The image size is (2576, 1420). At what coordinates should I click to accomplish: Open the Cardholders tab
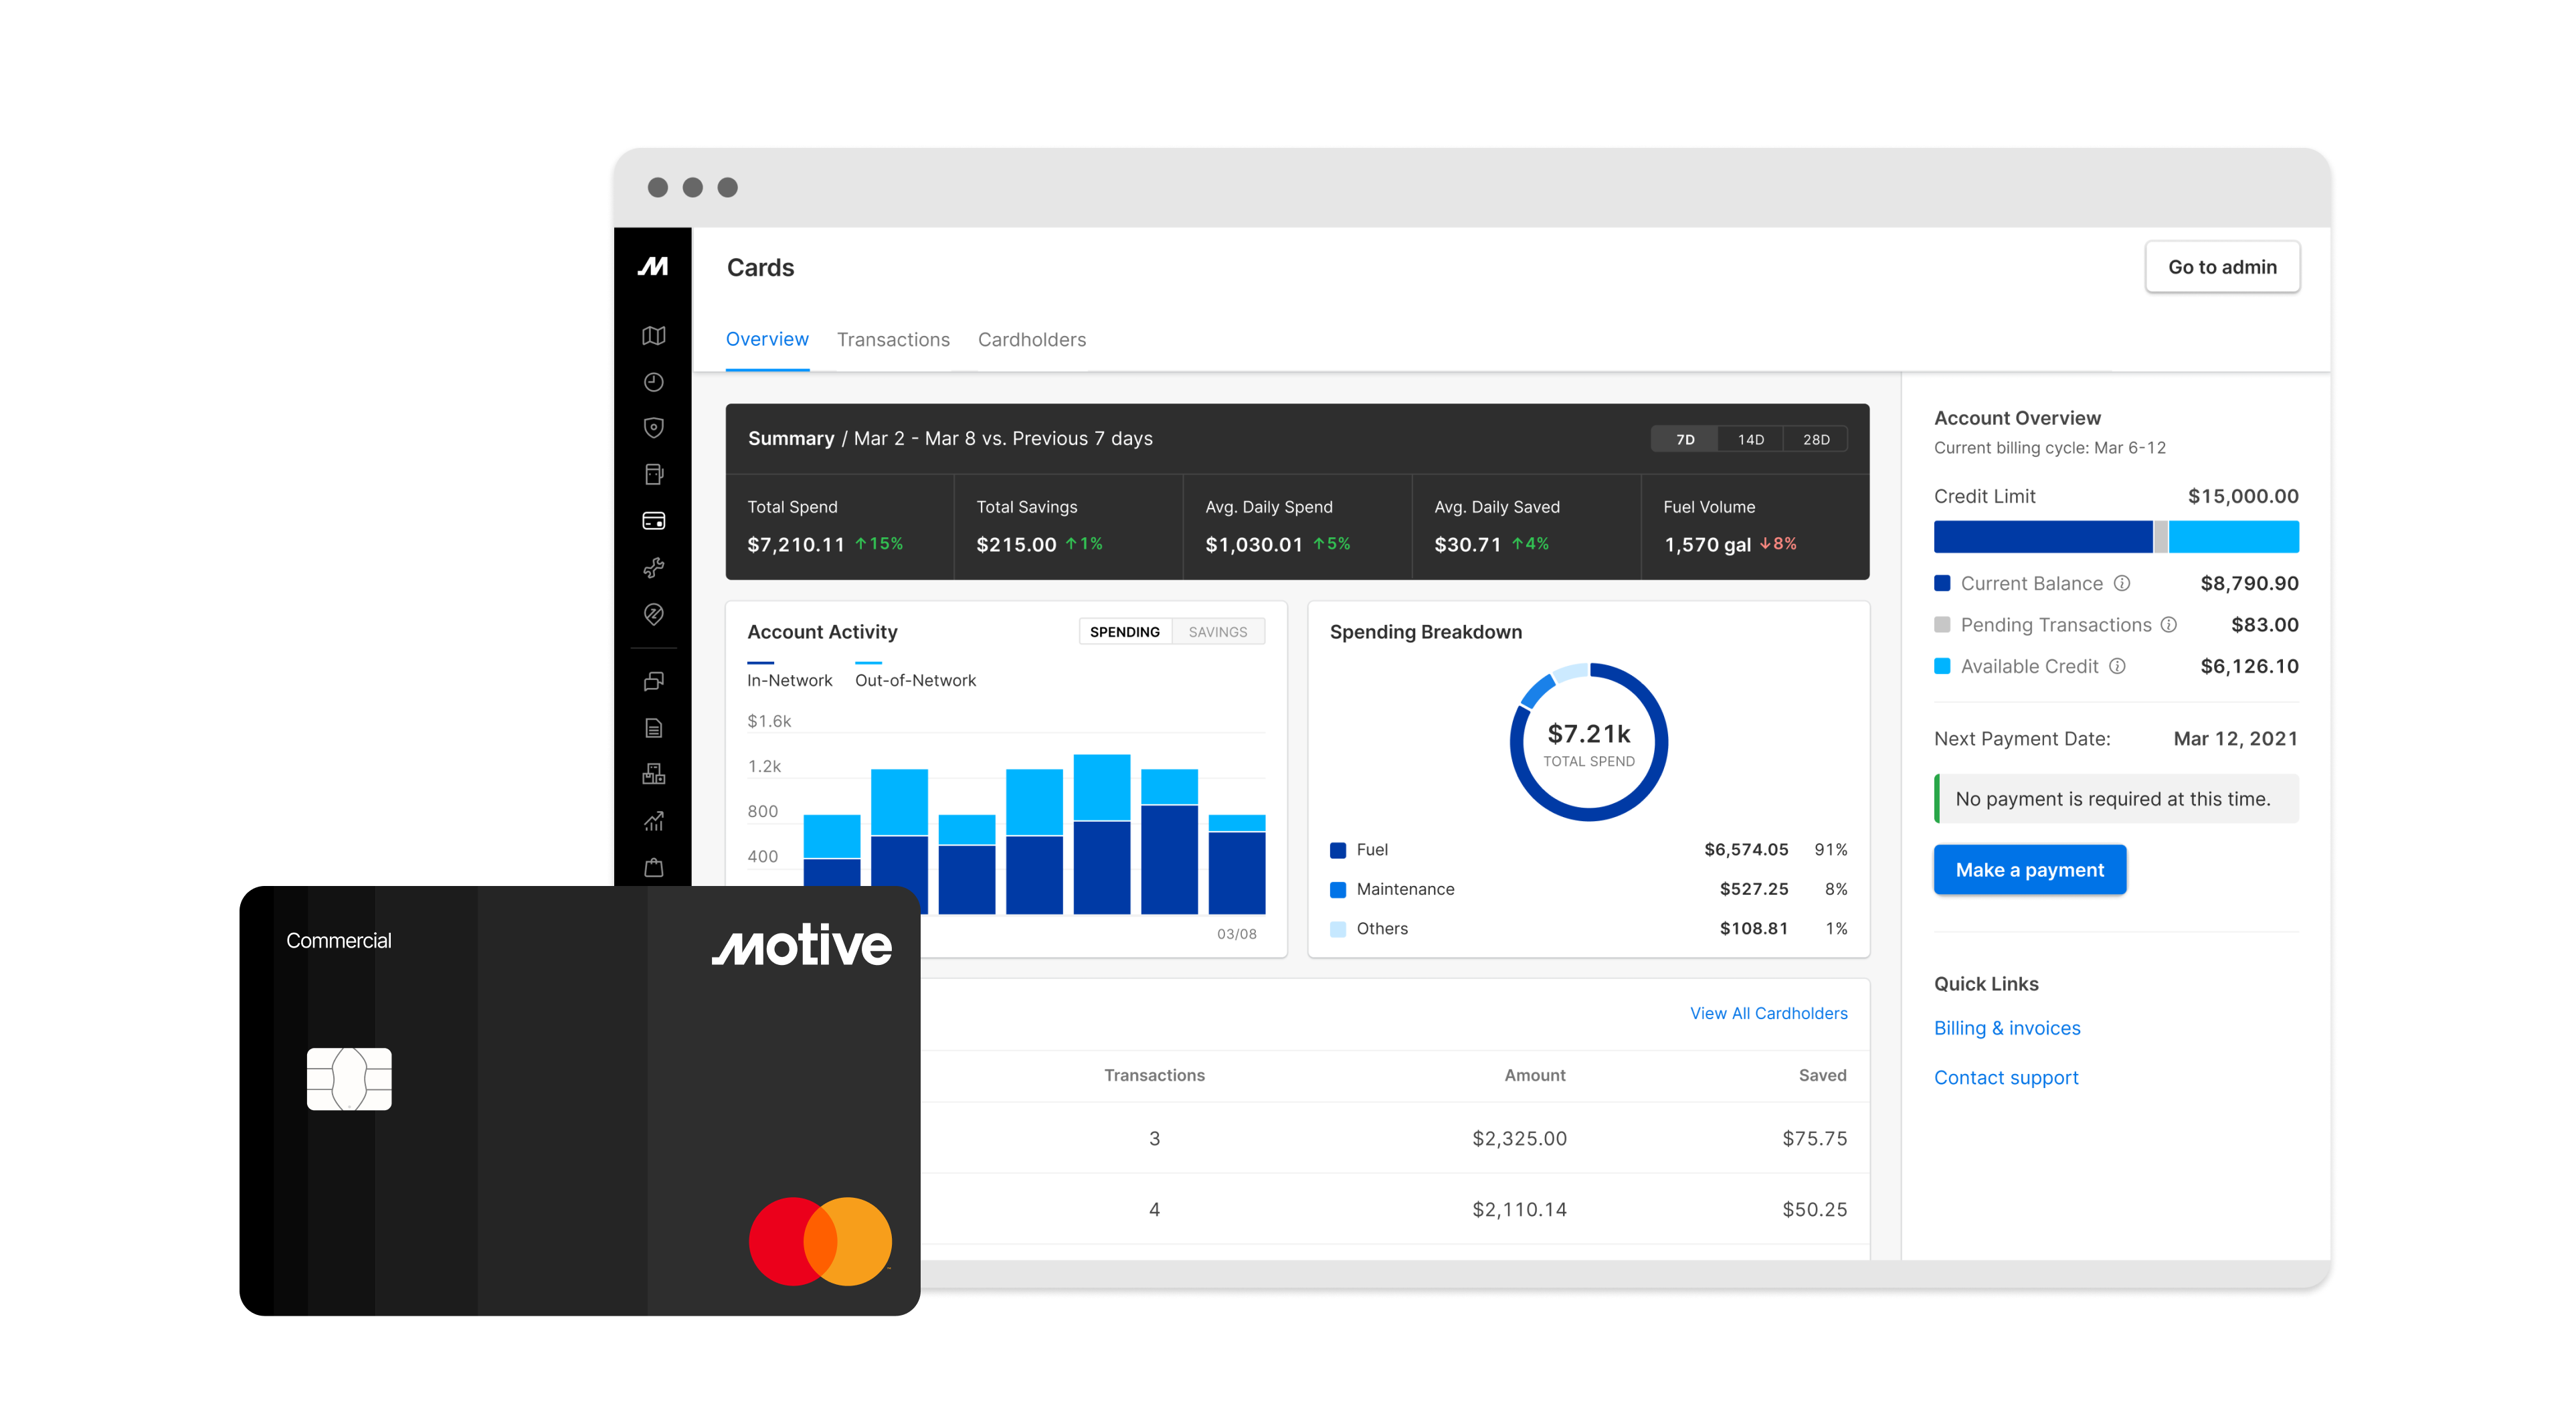pos(1032,340)
